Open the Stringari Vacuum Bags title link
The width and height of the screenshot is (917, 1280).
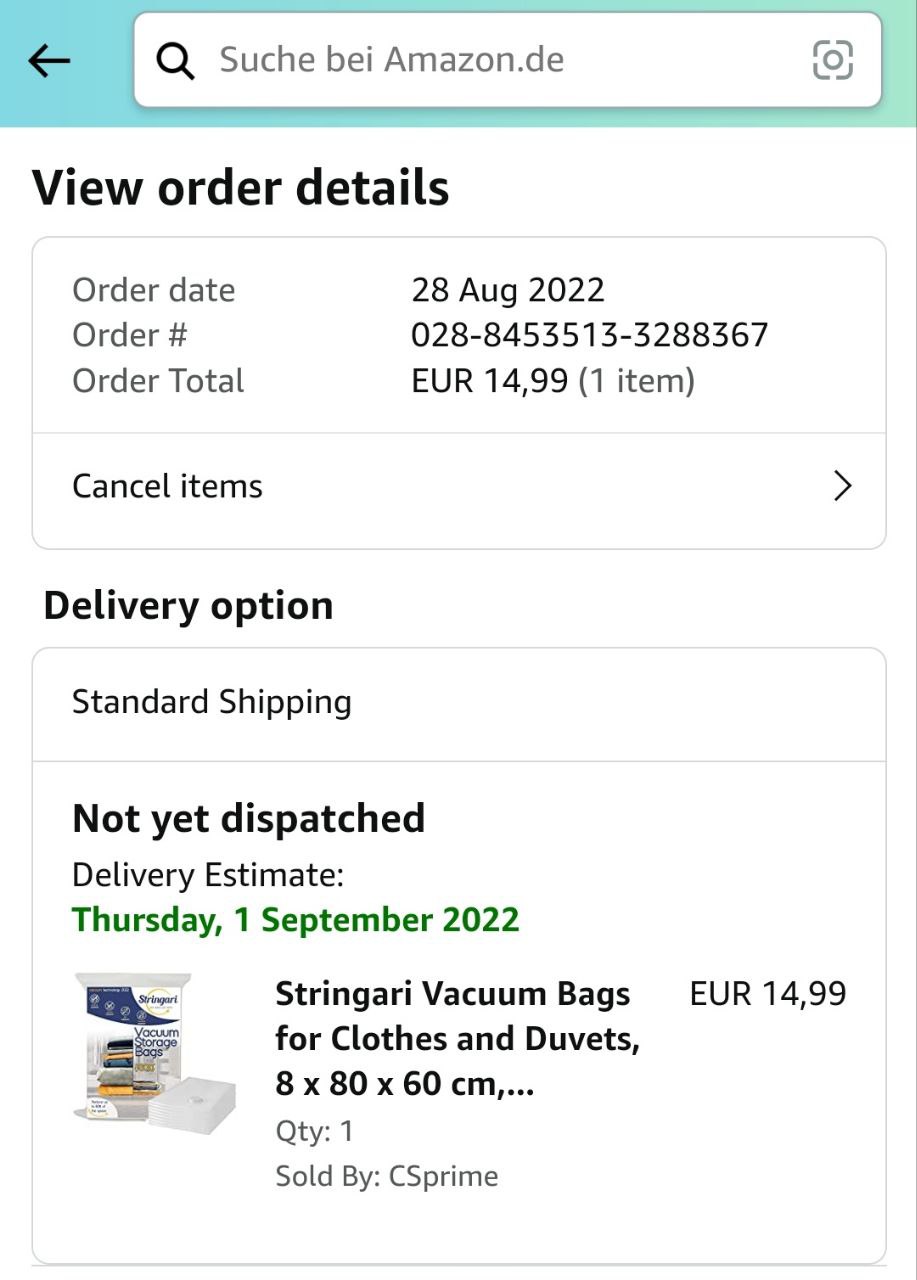(456, 1039)
